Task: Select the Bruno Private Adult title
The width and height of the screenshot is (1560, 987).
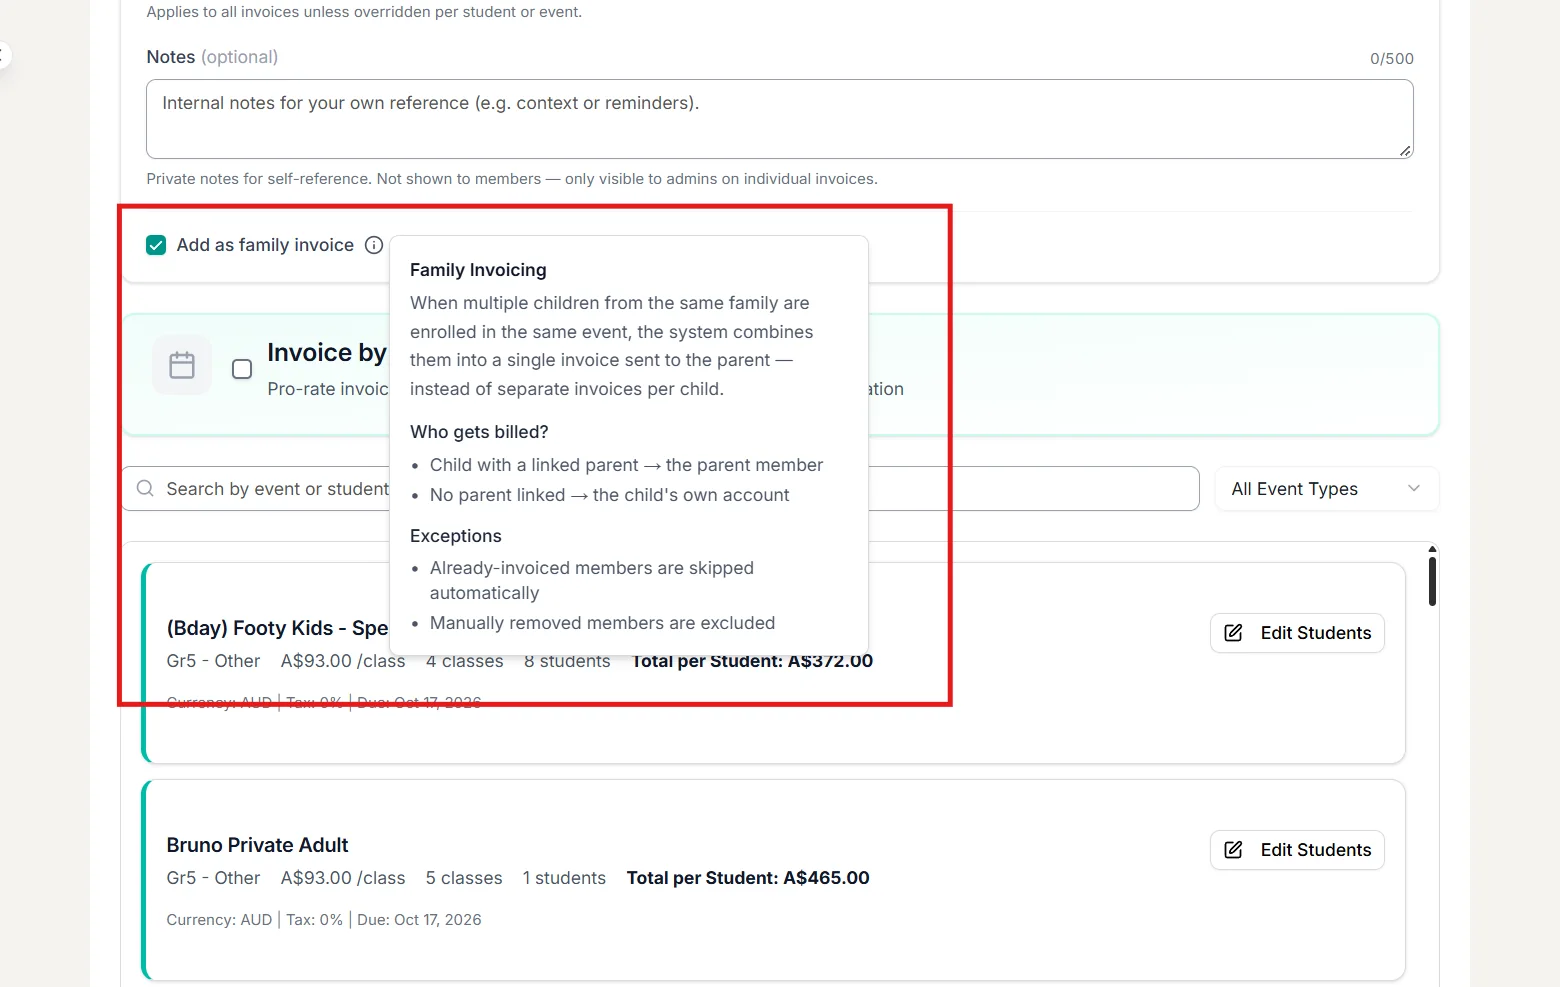Action: [x=257, y=845]
